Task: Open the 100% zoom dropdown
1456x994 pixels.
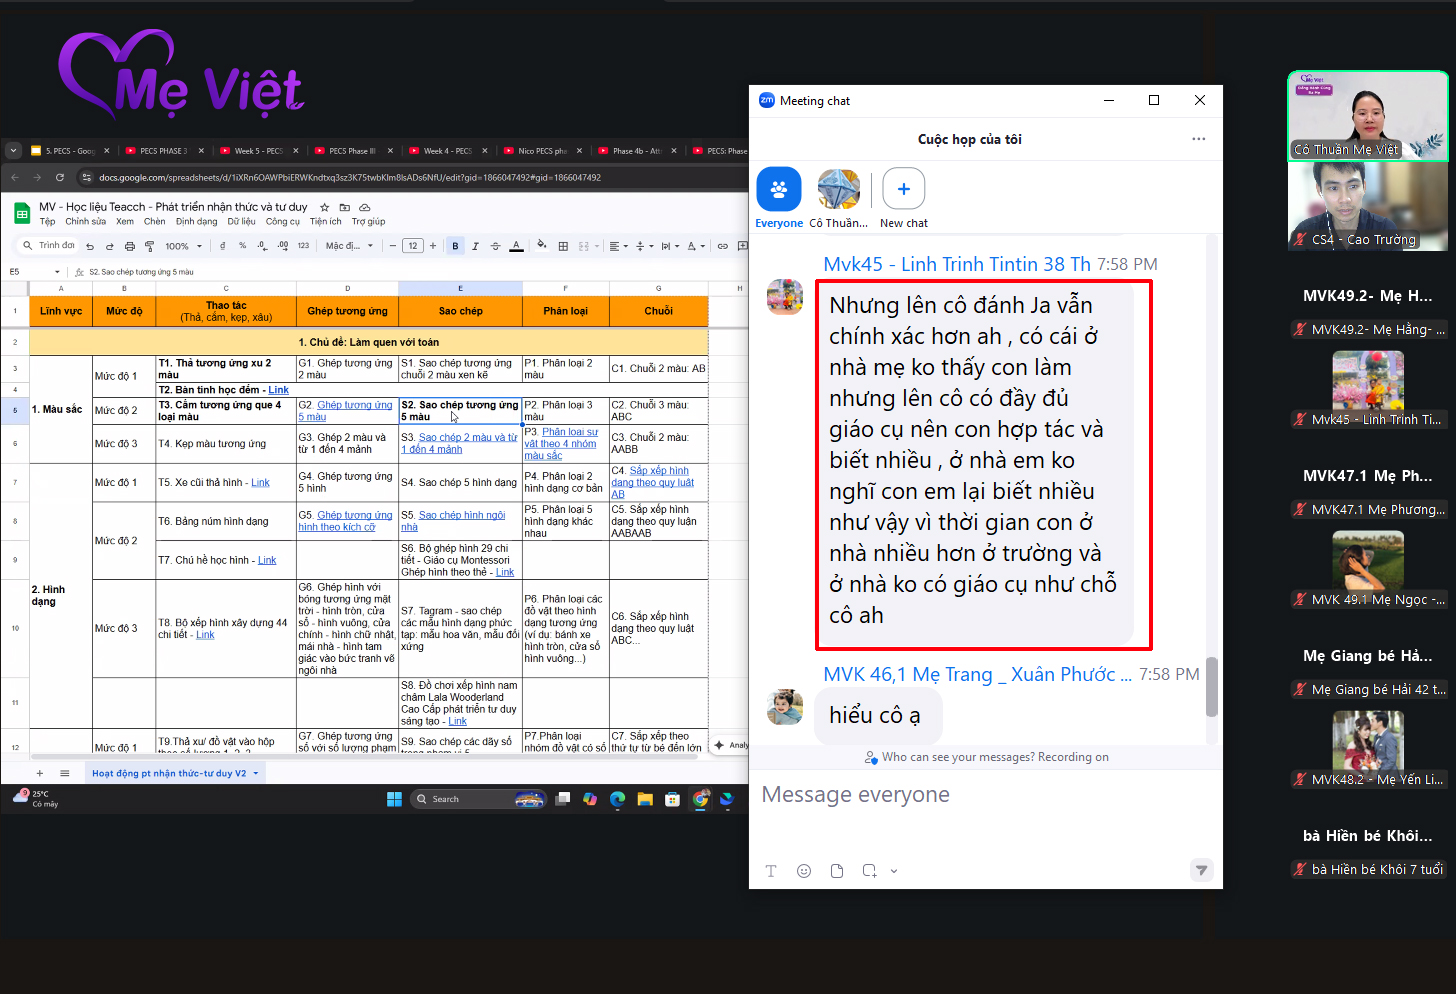Action: (183, 246)
